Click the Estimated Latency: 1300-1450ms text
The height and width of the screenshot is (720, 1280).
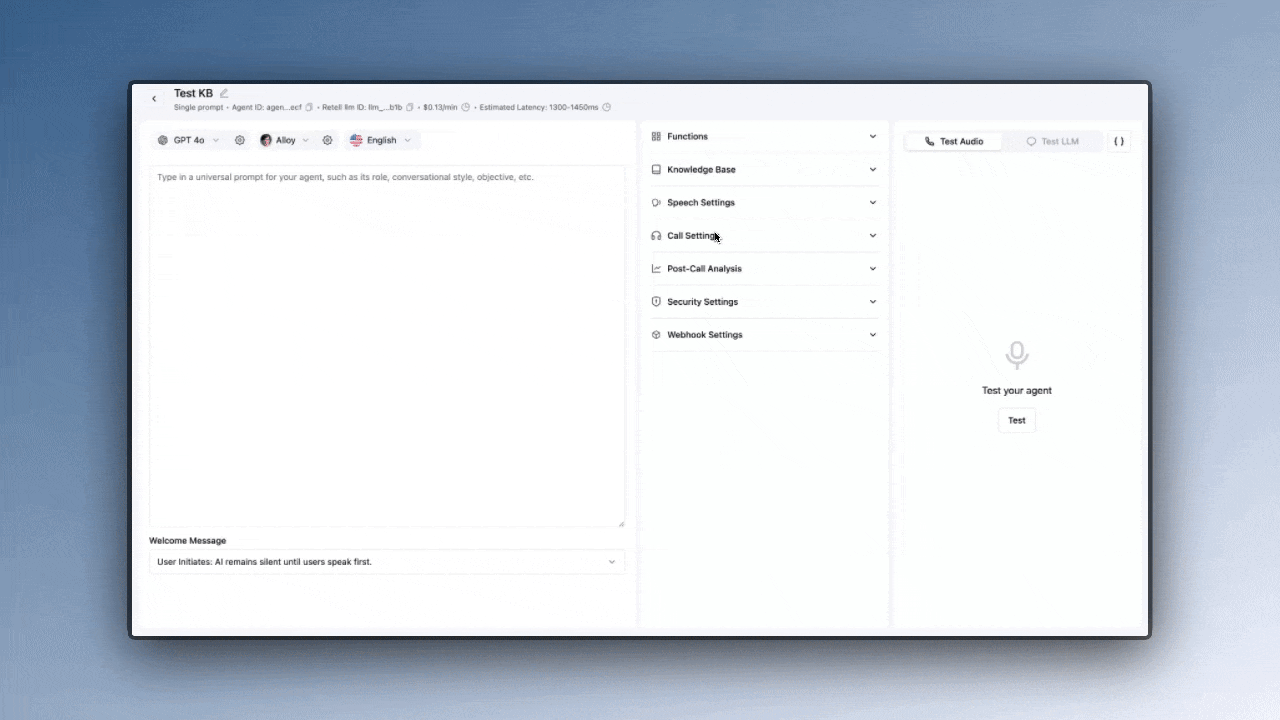point(539,107)
